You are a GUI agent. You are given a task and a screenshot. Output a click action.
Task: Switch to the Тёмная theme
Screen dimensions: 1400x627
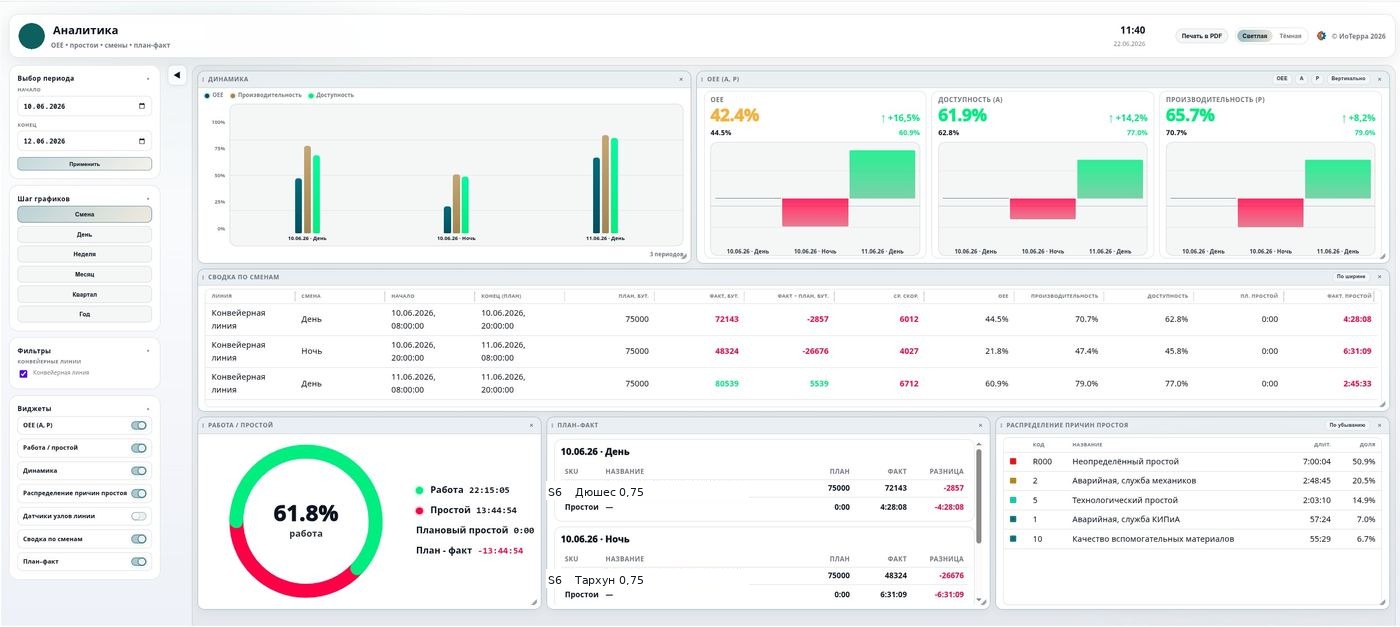click(1290, 36)
